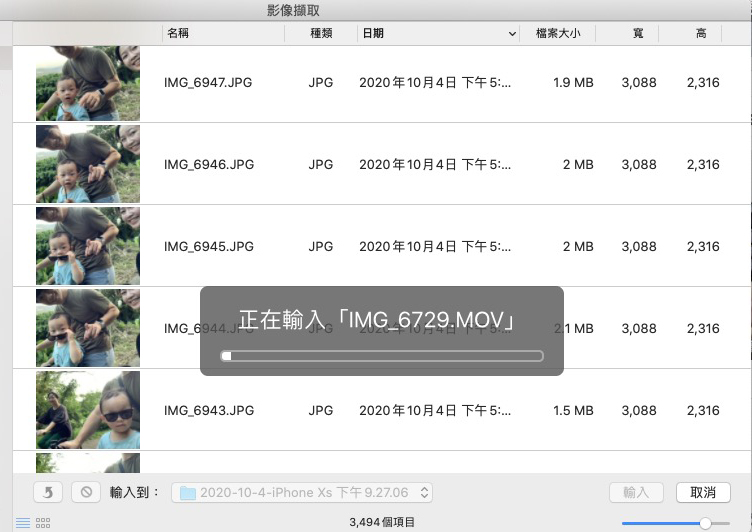Select the thumbnail of the 2.1 MB photo row
Screen dimensions: 752x532
point(88,328)
